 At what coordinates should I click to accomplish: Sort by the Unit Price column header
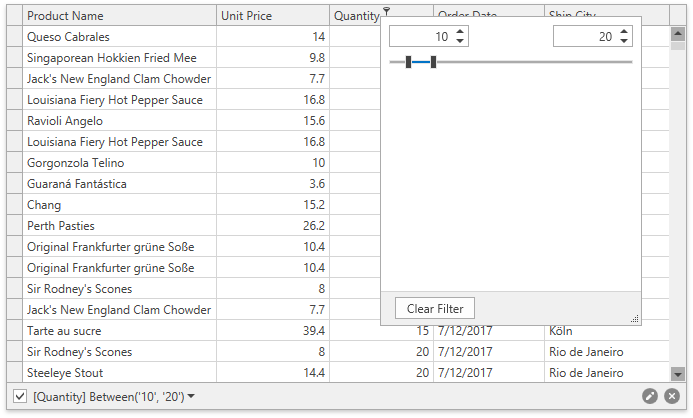pos(270,16)
